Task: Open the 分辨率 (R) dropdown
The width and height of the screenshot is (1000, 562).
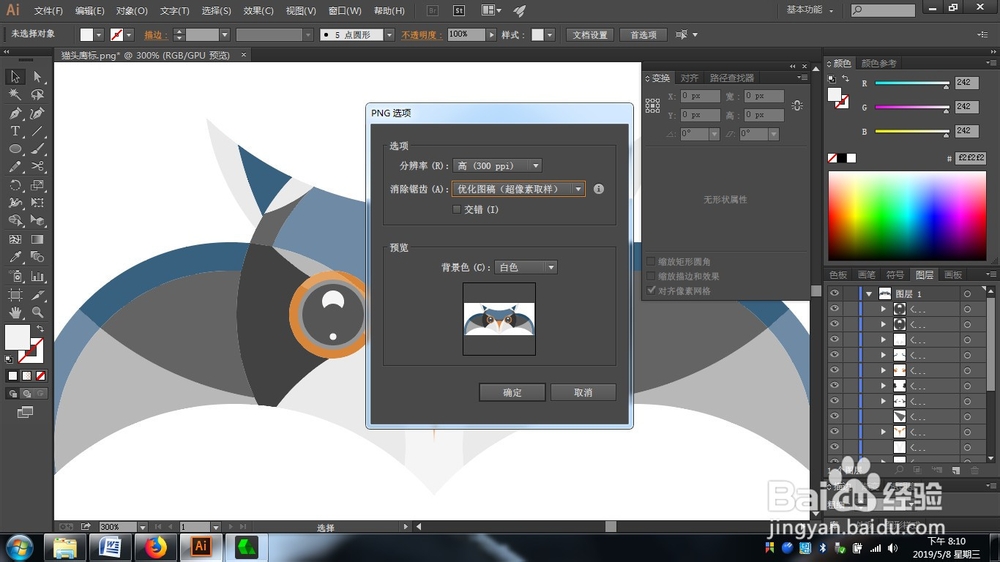Action: click(497, 166)
